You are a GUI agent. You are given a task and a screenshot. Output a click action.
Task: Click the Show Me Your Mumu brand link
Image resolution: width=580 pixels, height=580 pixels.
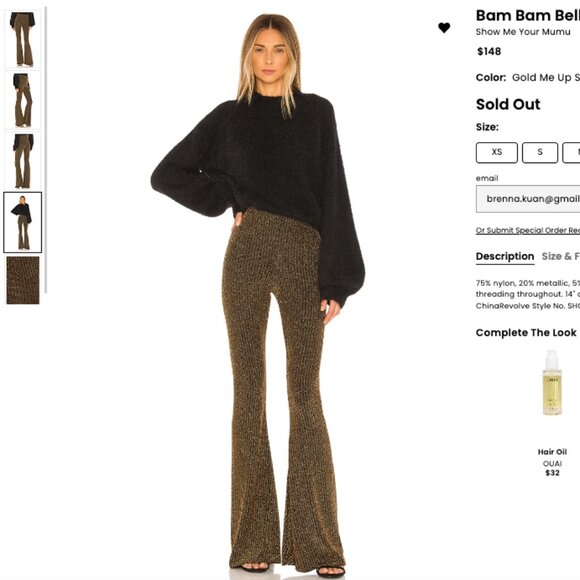click(523, 32)
